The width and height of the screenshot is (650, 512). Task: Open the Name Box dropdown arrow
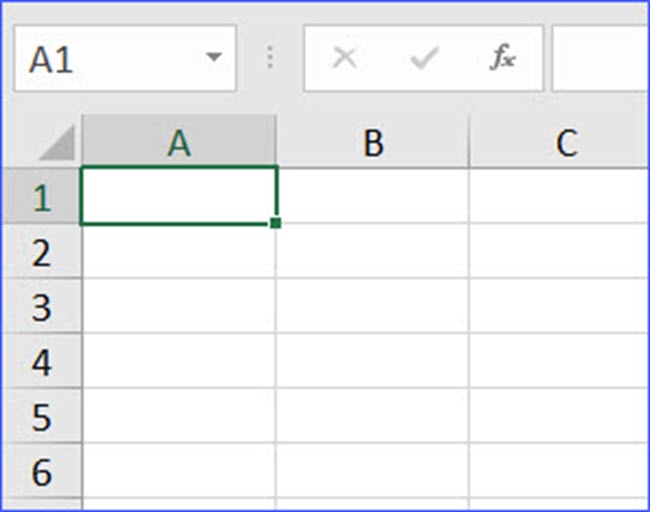pos(214,57)
